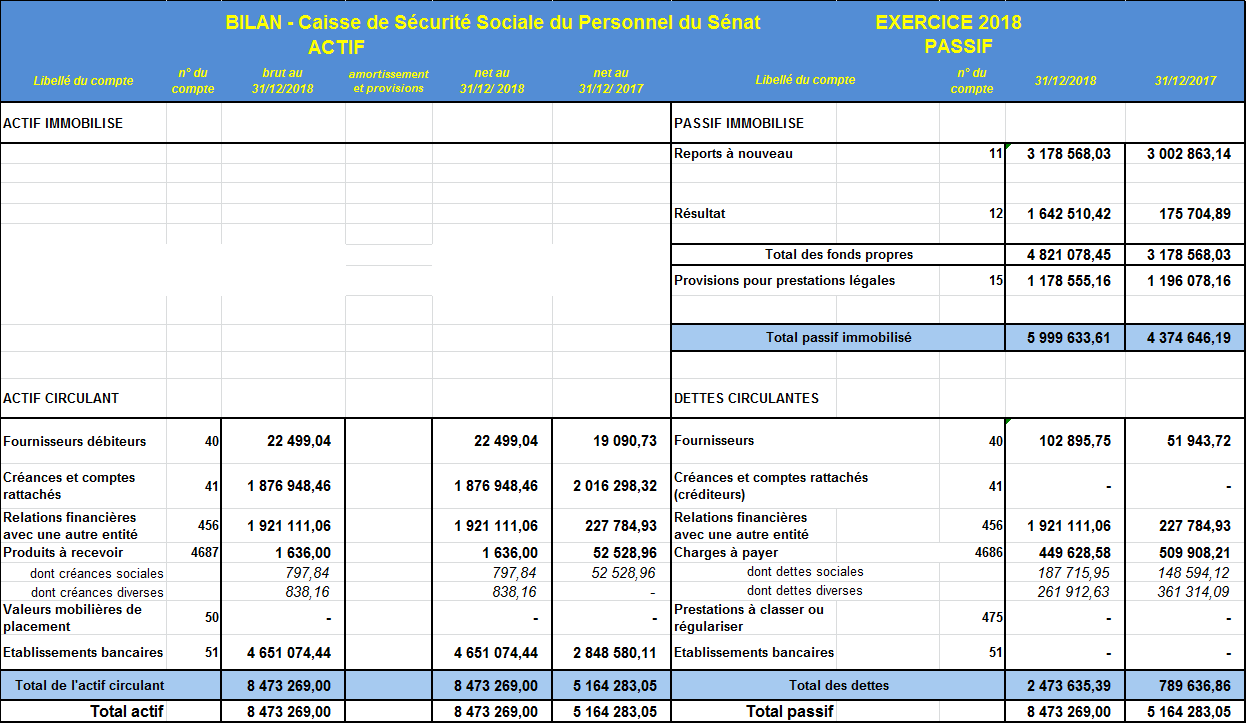1246x723 pixels.
Task: Click Créances et comptes rattachés net 2017 value
Action: point(615,486)
